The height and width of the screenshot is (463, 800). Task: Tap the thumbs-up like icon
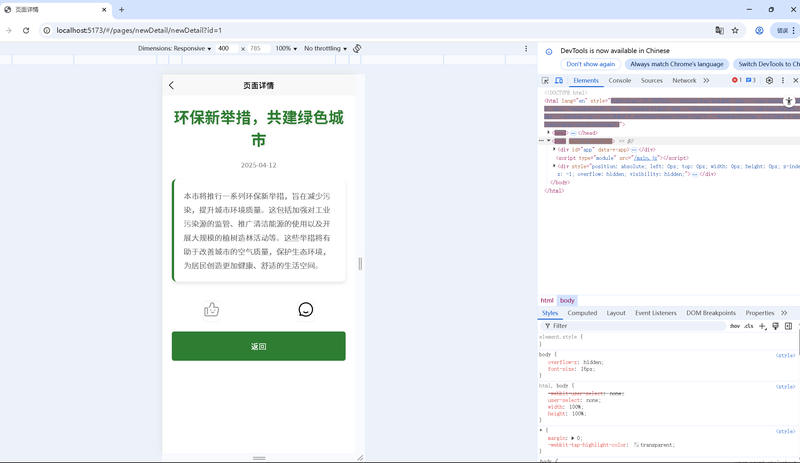pos(211,309)
